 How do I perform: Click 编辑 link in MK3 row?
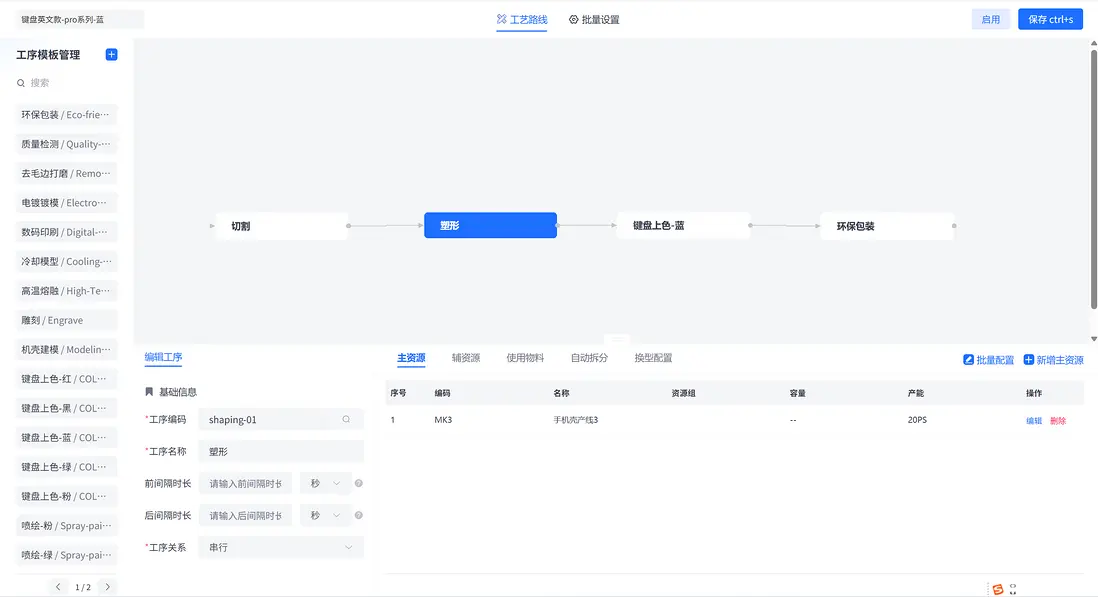[x=1034, y=421]
